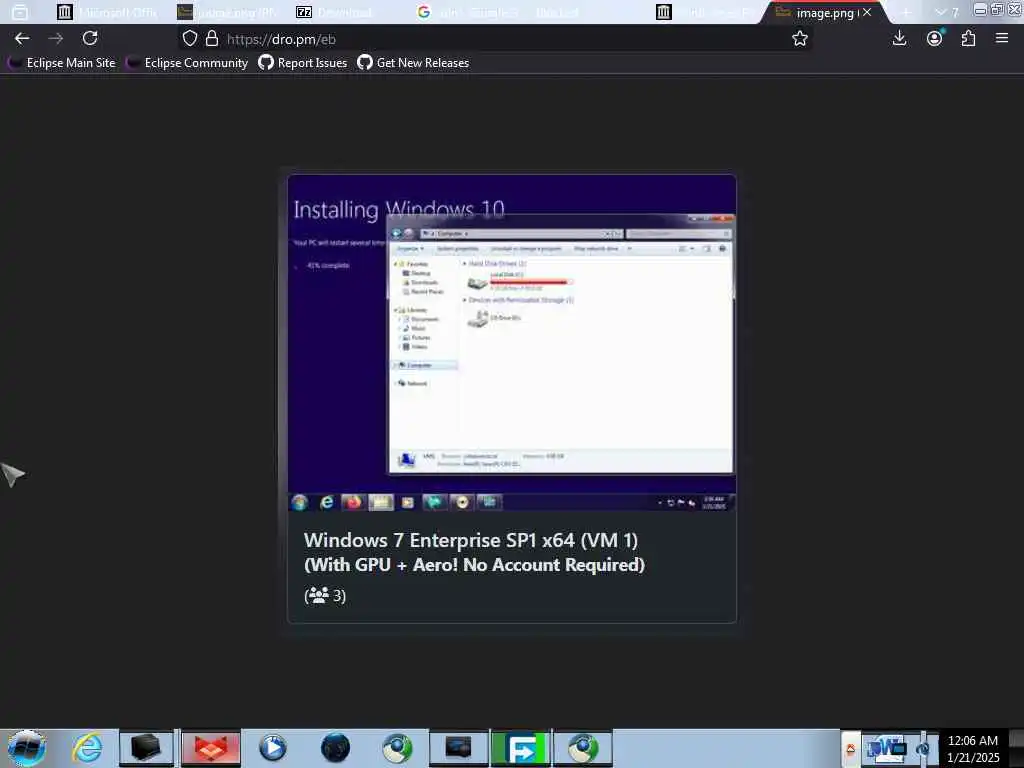Click the Windows 7 VM screenshot thumbnail
The image size is (1024, 768).
[x=512, y=344]
